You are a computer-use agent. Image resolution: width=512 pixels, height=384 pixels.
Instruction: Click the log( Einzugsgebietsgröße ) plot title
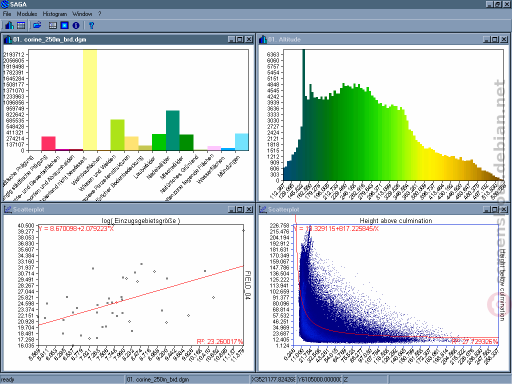[x=141, y=220]
